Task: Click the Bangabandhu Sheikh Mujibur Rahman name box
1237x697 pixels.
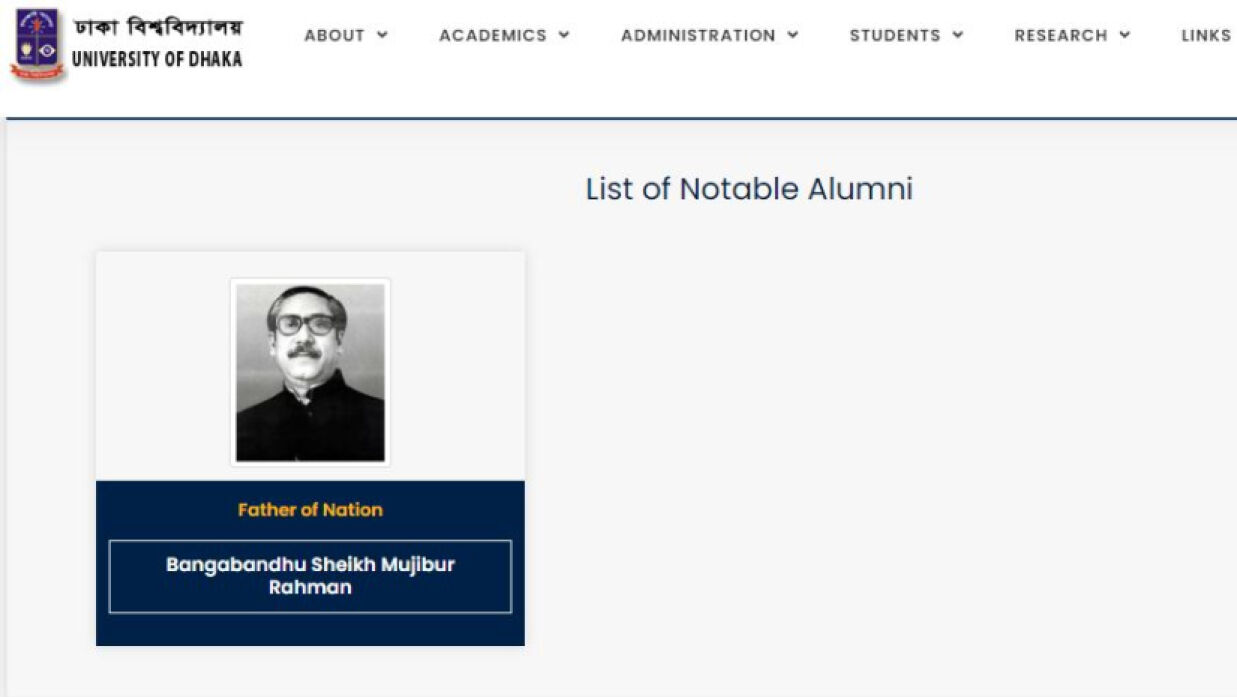Action: [310, 576]
